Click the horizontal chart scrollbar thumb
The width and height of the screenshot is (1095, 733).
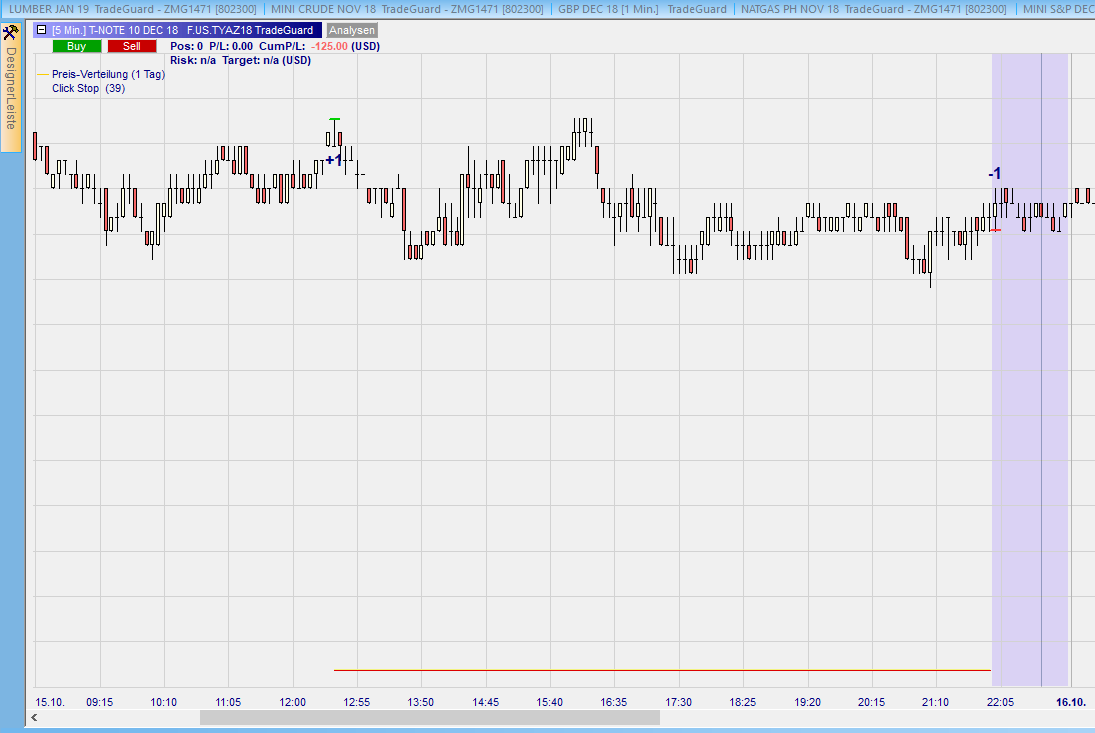tap(429, 717)
